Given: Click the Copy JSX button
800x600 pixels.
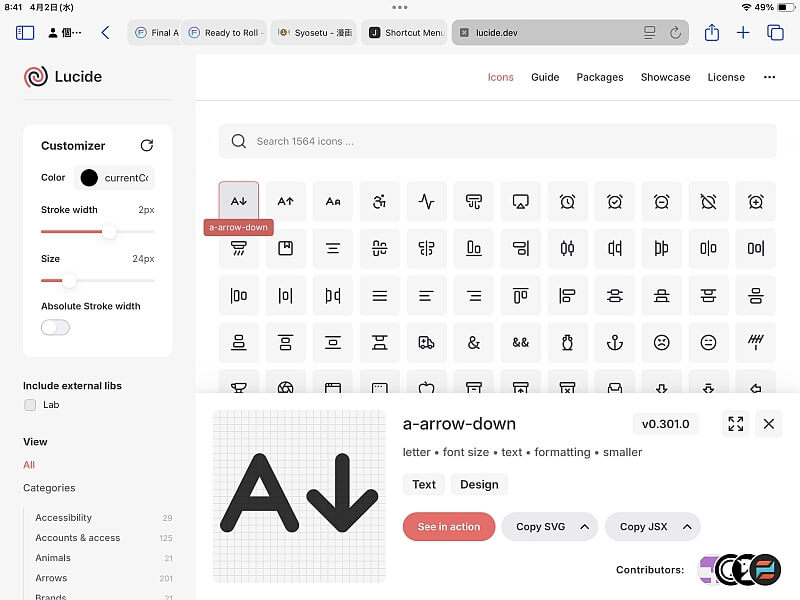Looking at the screenshot, I should [643, 527].
